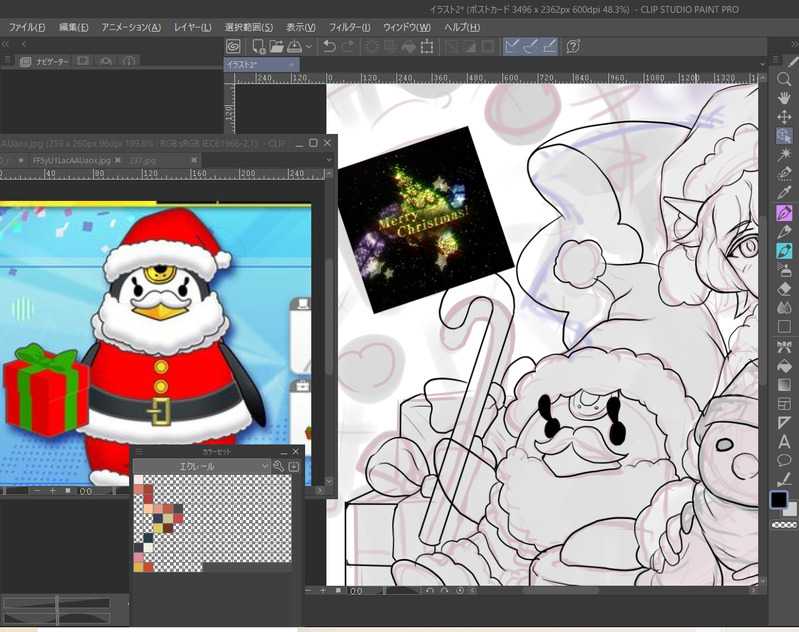Open the アニメーション(A) menu

131,27
